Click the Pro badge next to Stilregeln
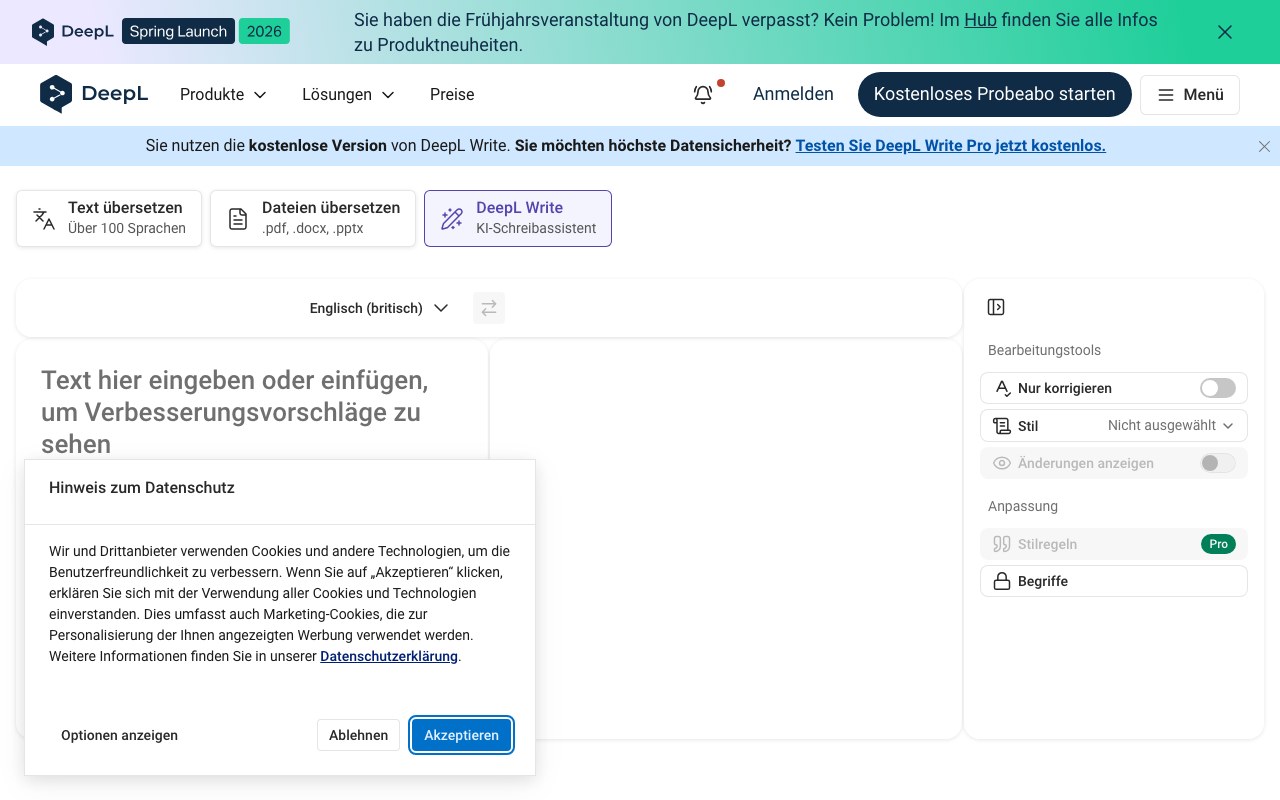Screen dimensions: 1280x800 click(1218, 544)
